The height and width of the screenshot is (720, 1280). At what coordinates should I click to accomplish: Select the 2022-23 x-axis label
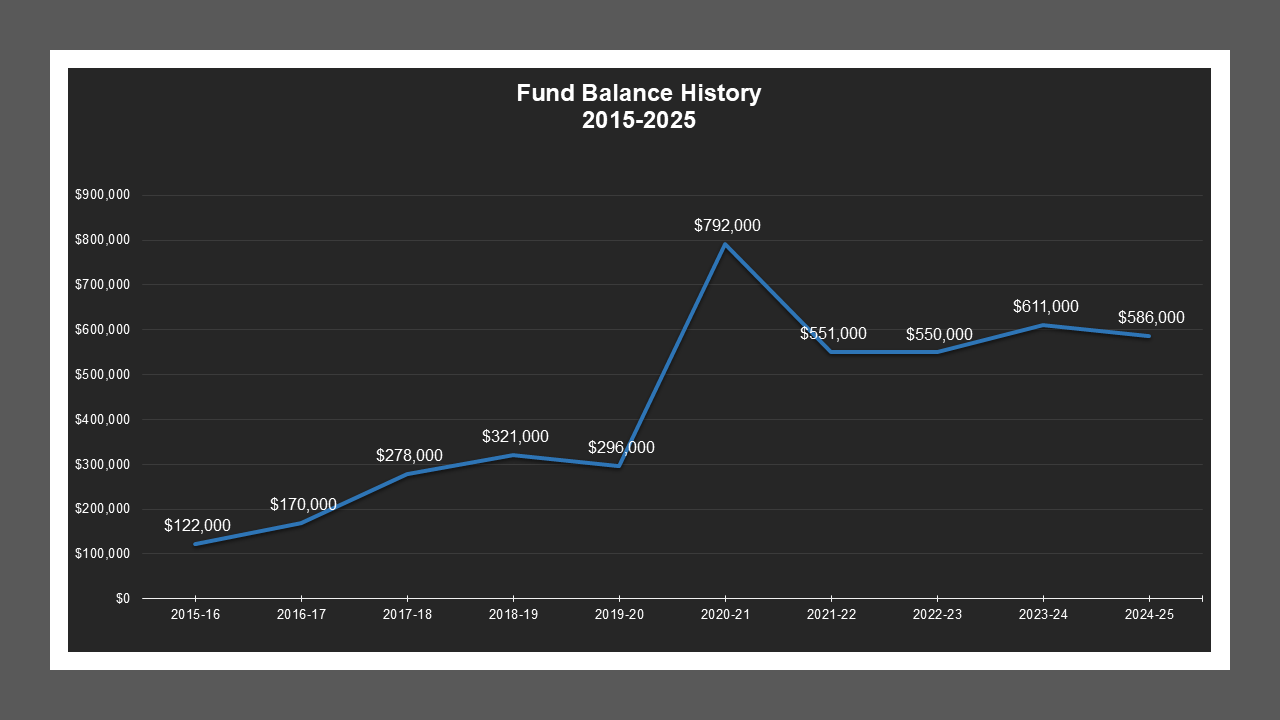tap(937, 615)
